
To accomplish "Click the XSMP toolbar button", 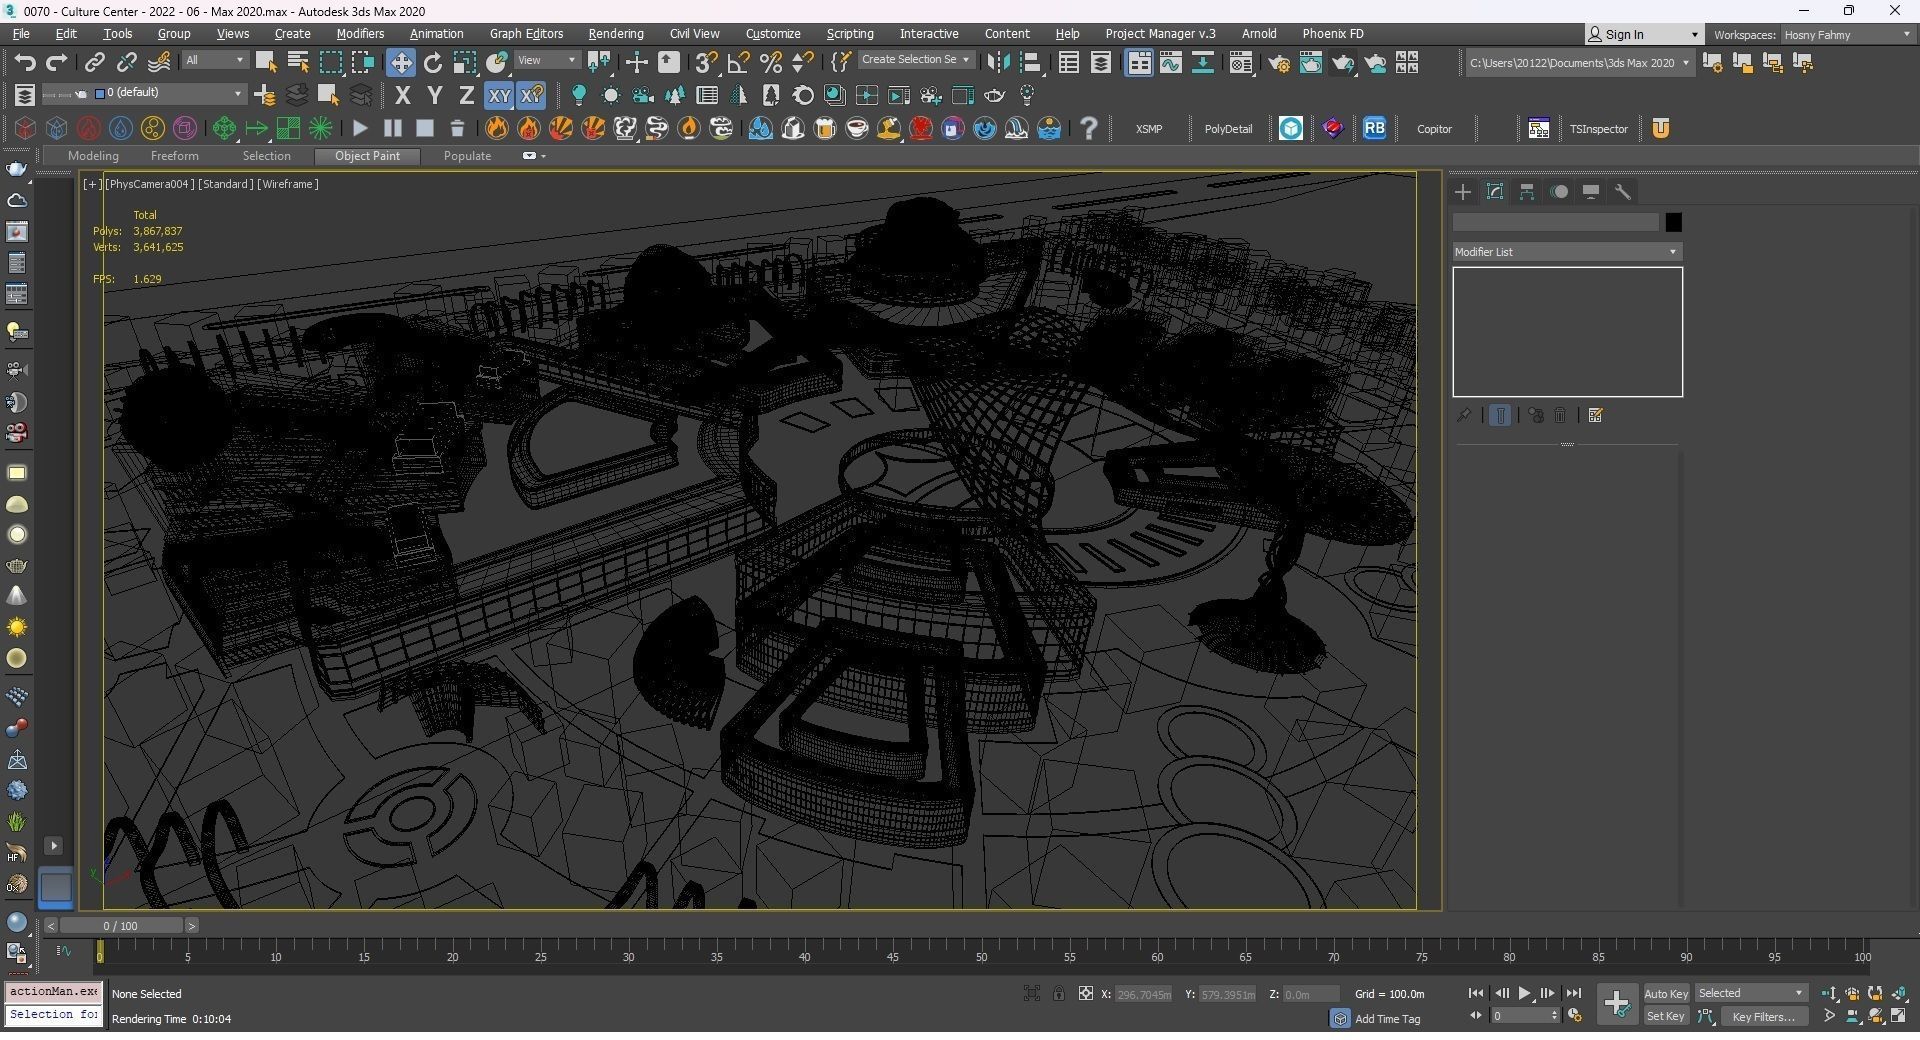I will [1148, 129].
